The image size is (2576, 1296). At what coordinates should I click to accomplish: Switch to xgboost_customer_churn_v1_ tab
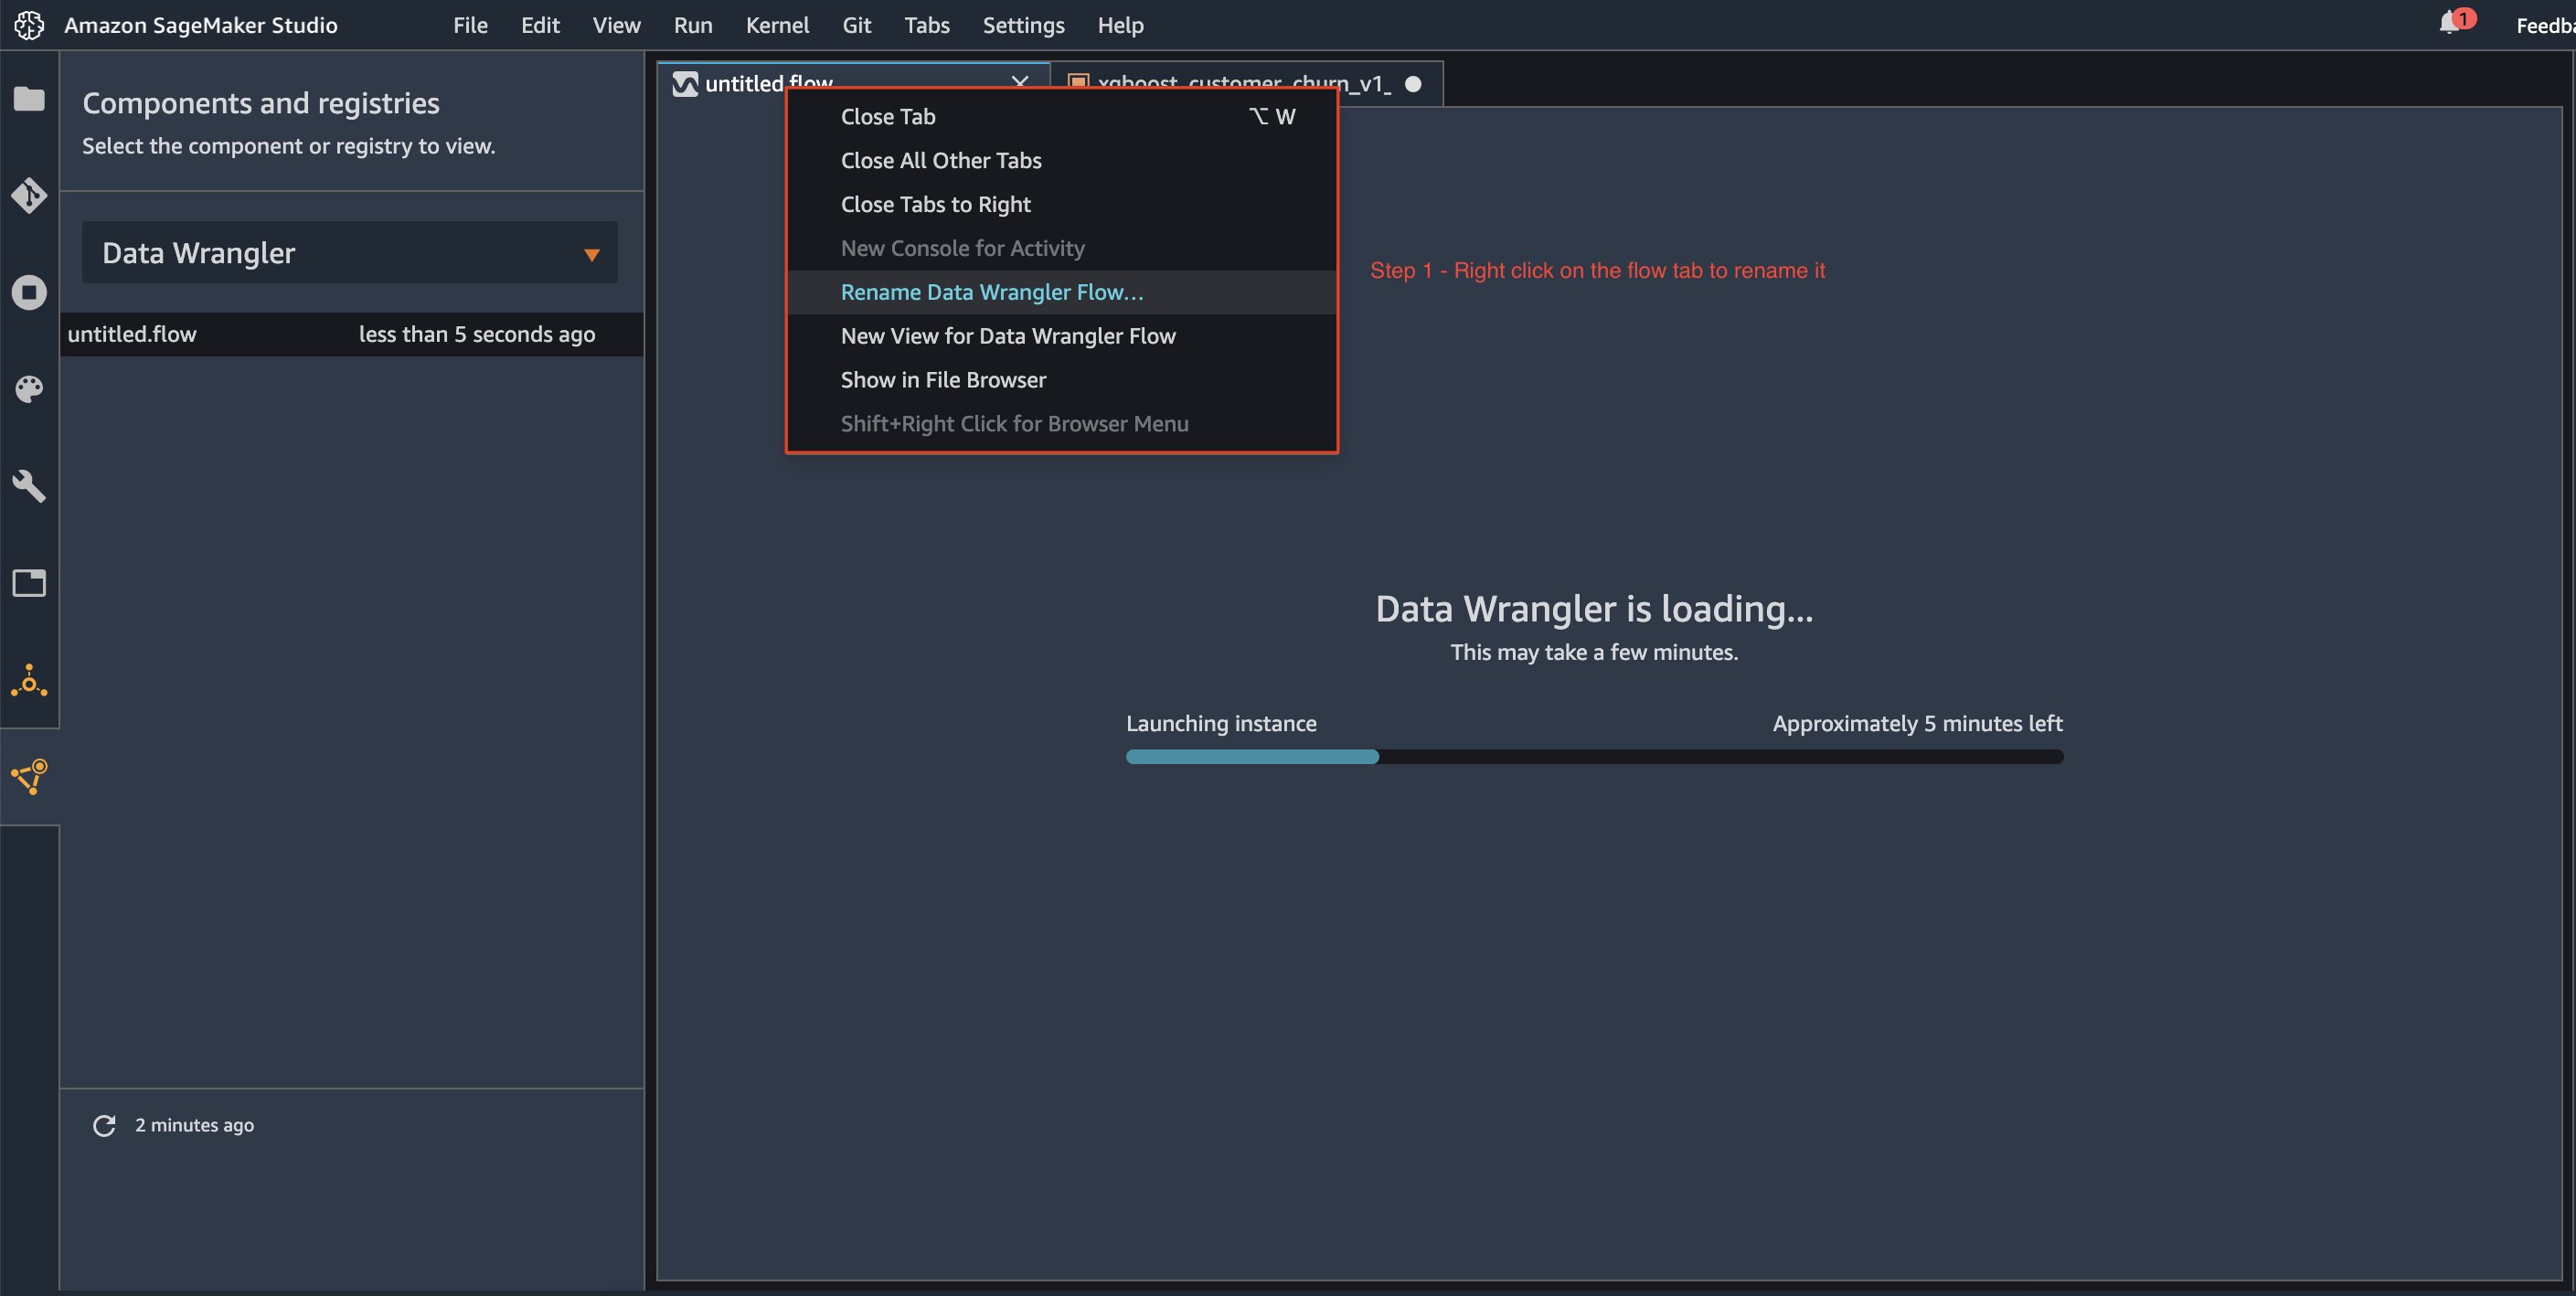[1245, 83]
